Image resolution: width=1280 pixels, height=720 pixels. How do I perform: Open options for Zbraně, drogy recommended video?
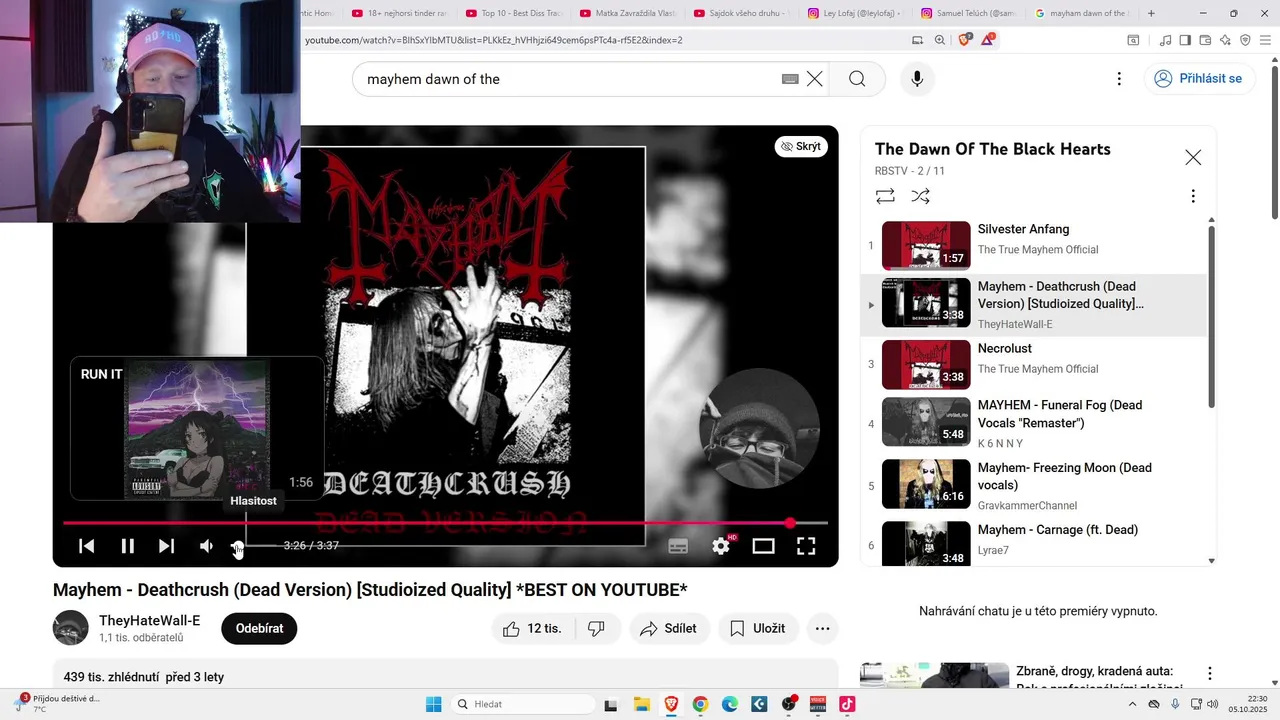1209,674
